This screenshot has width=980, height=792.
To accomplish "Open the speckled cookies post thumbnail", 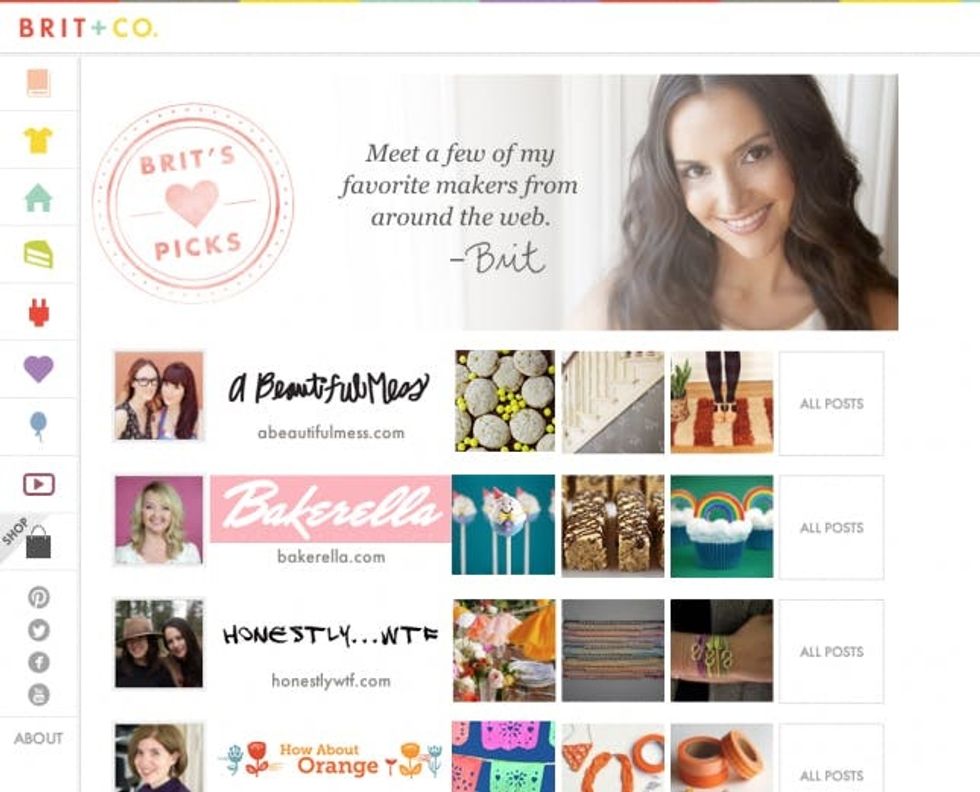I will point(505,401).
